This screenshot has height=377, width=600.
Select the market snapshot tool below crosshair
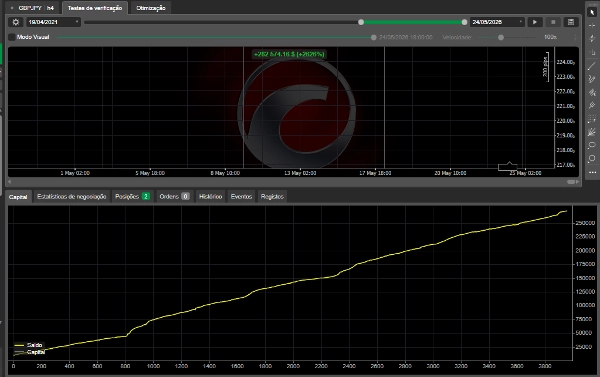tap(592, 39)
